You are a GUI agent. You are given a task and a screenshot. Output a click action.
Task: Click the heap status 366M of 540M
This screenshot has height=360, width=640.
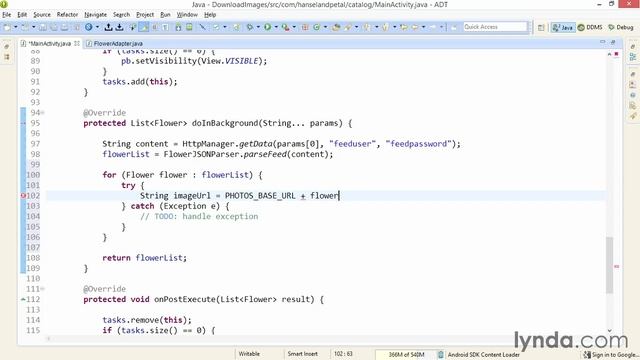click(406, 354)
